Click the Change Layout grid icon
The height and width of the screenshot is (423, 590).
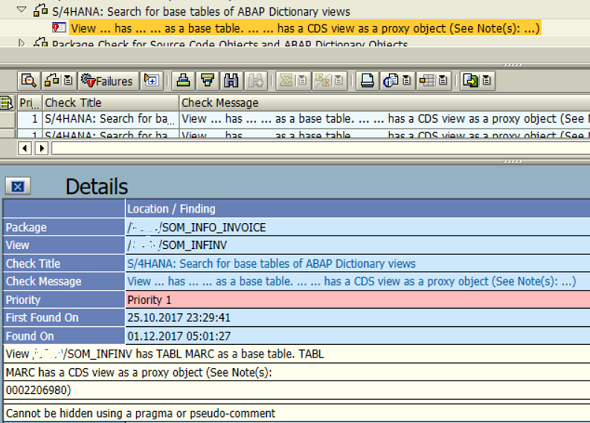pos(427,81)
